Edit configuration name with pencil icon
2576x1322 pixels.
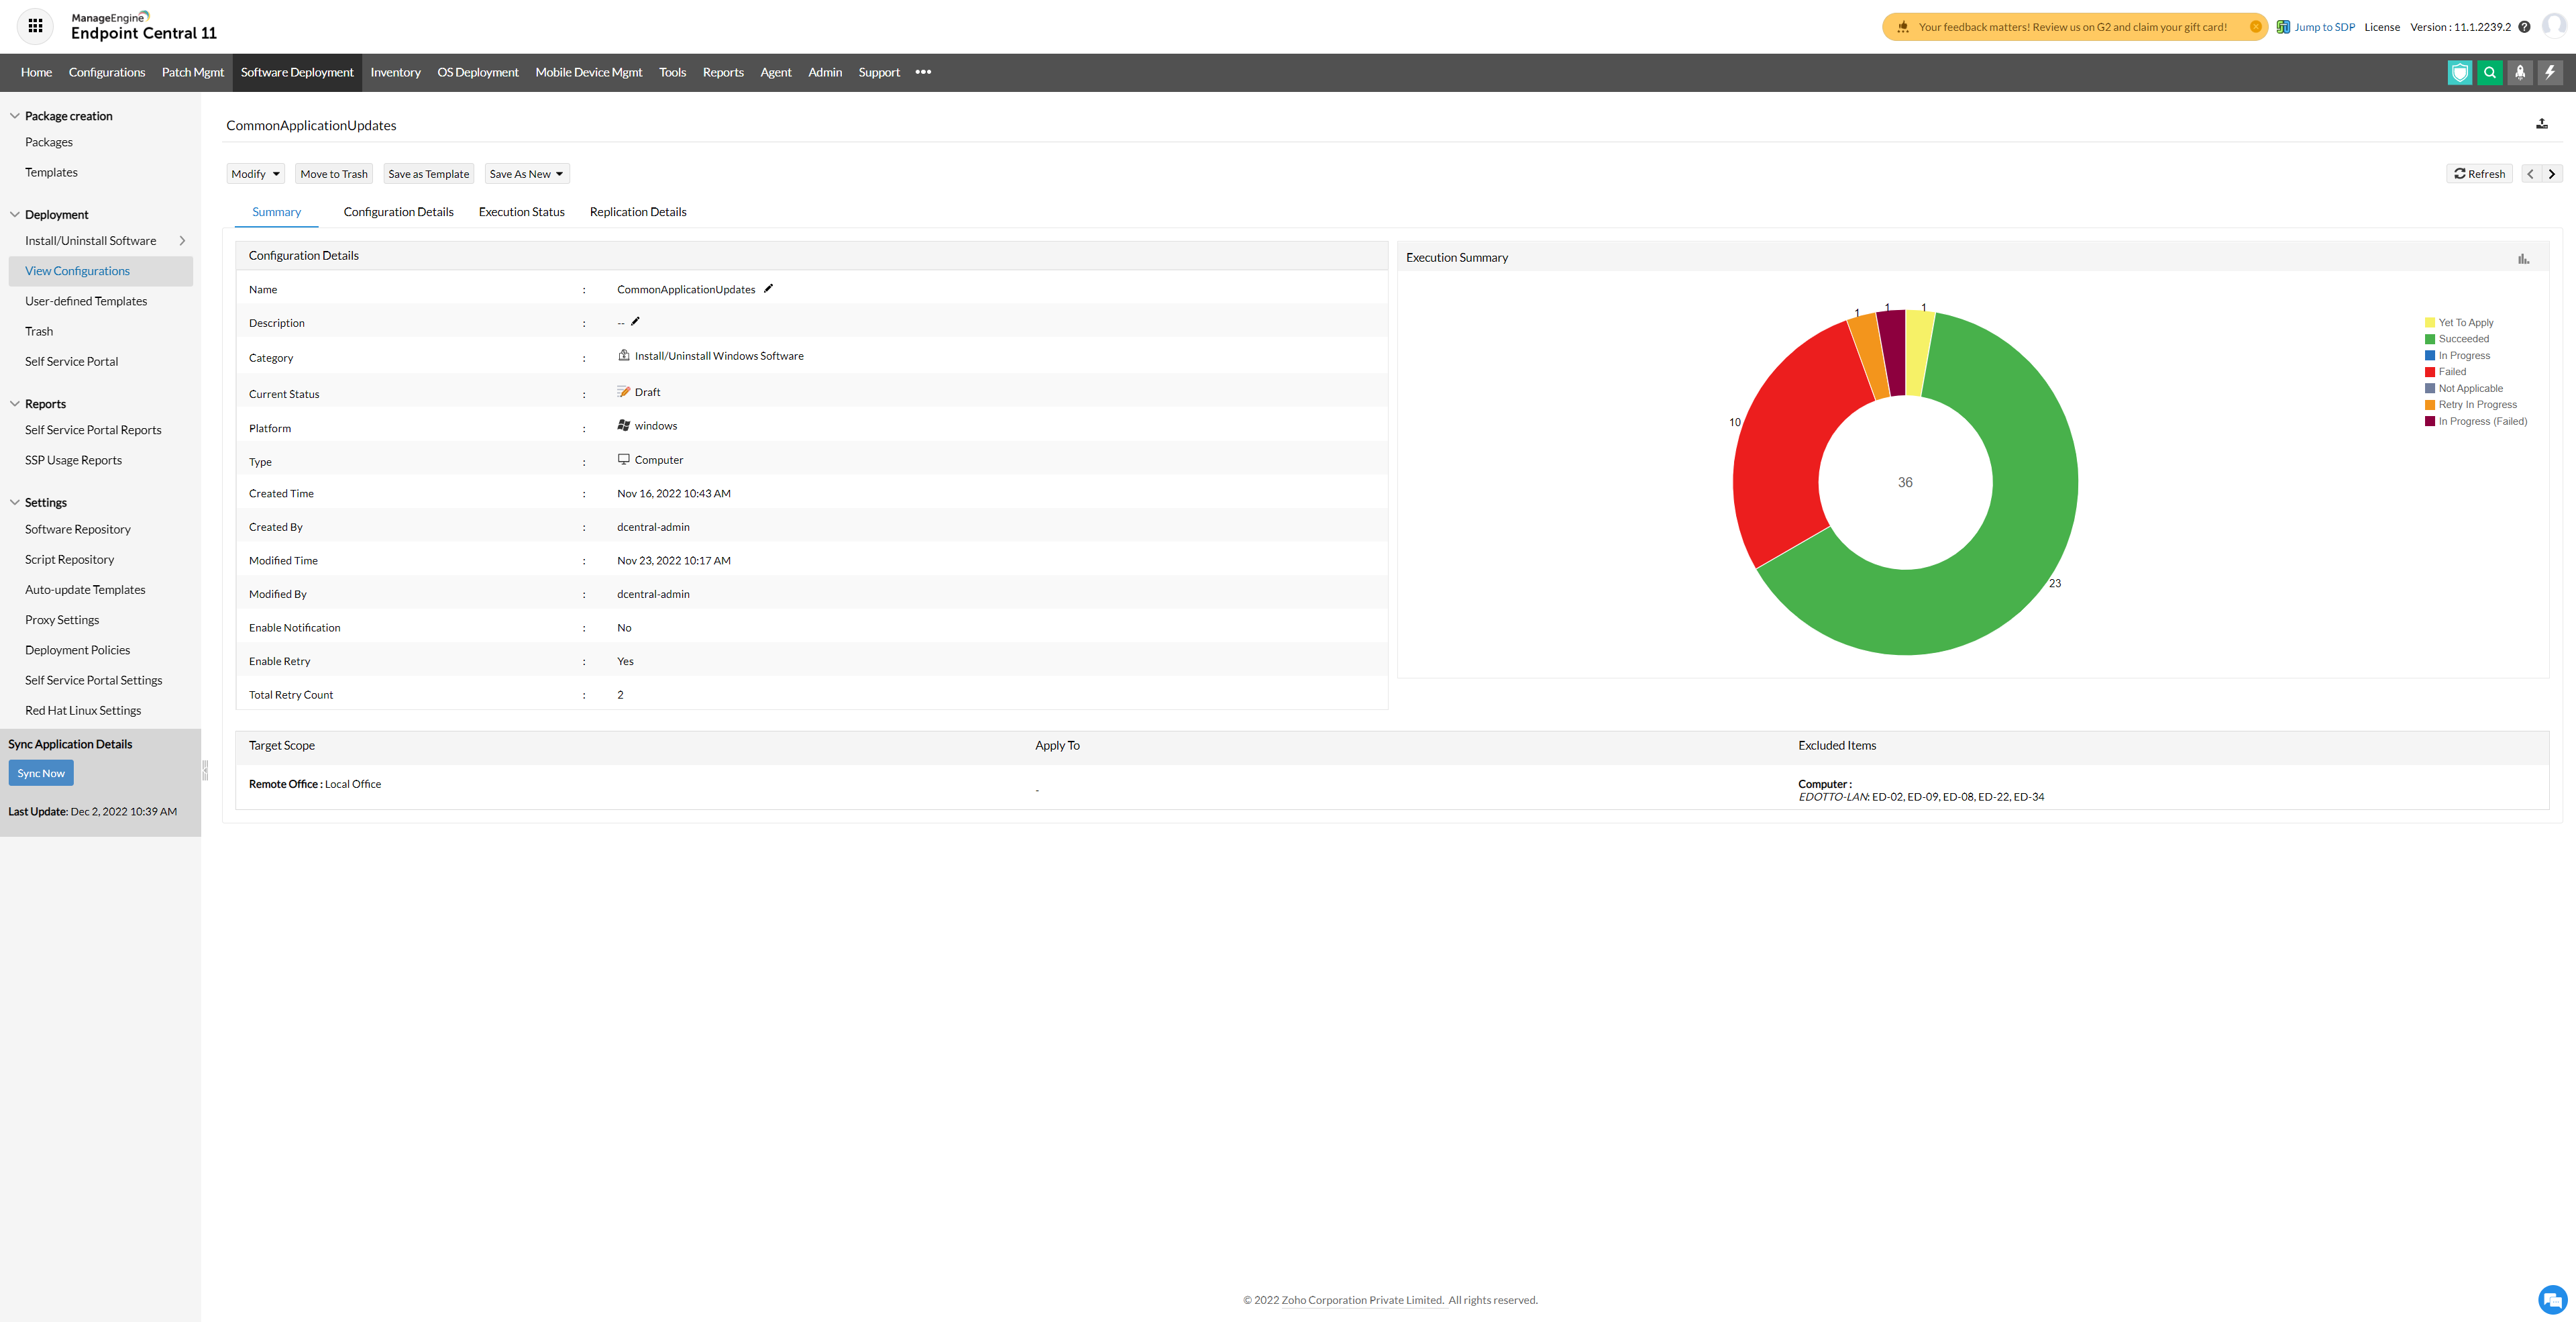768,289
